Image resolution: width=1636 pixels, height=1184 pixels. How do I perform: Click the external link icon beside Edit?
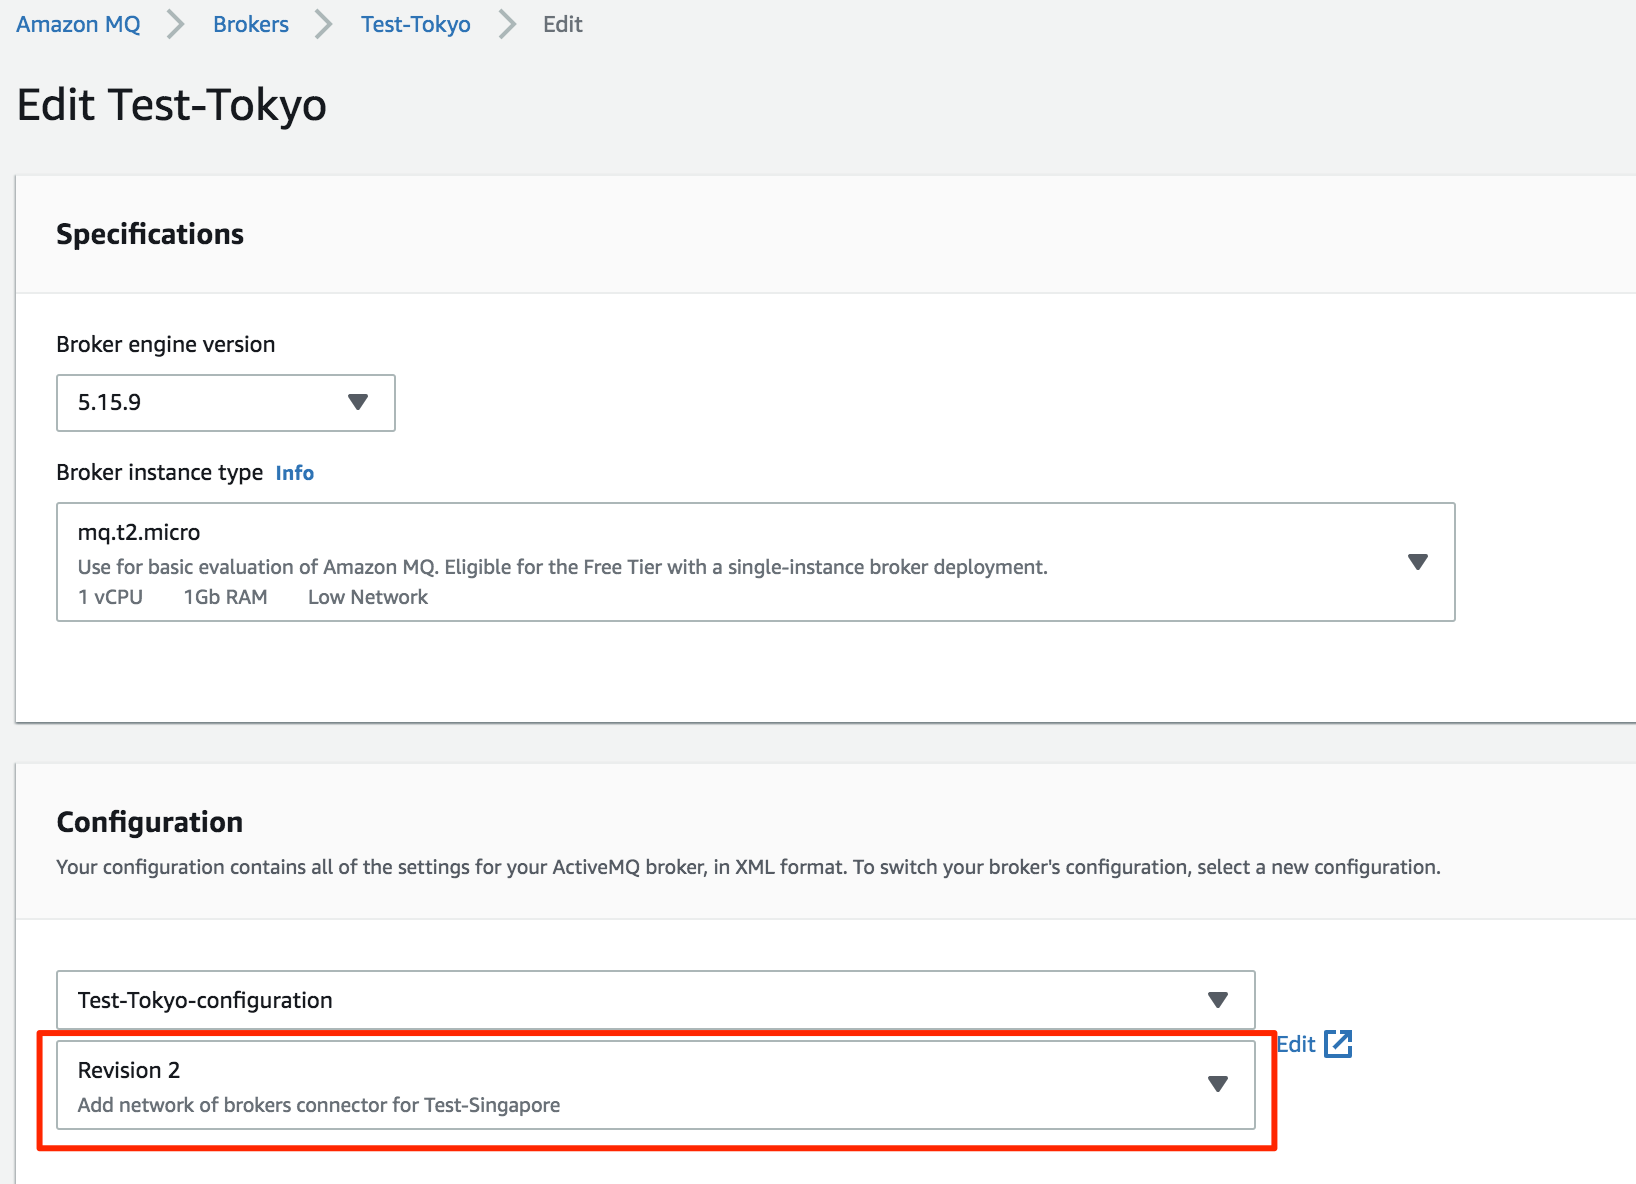pos(1338,1044)
